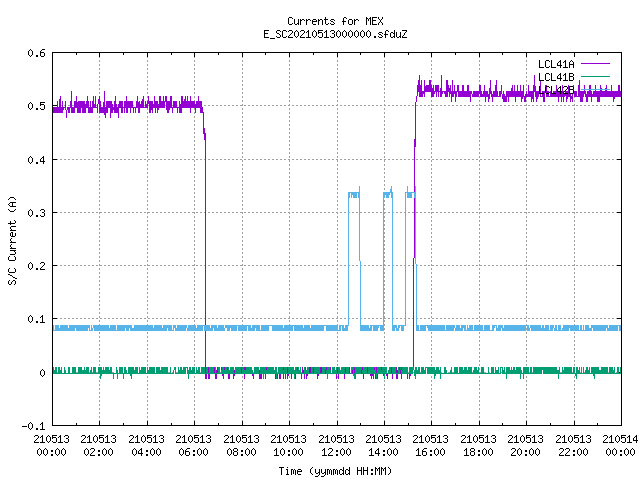Image resolution: width=640 pixels, height=480 pixels.
Task: Click the 0.5 y-axis tick value
Action: point(36,106)
